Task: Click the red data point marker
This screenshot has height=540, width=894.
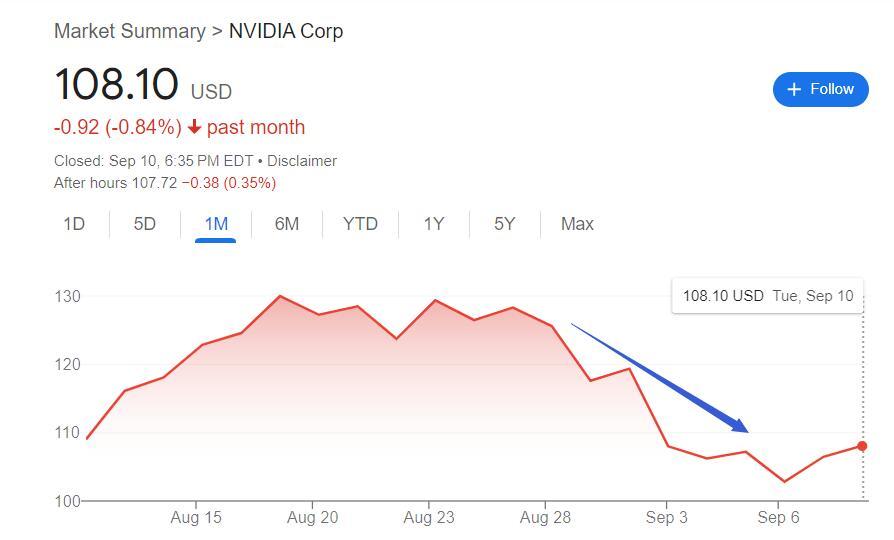Action: tap(862, 446)
